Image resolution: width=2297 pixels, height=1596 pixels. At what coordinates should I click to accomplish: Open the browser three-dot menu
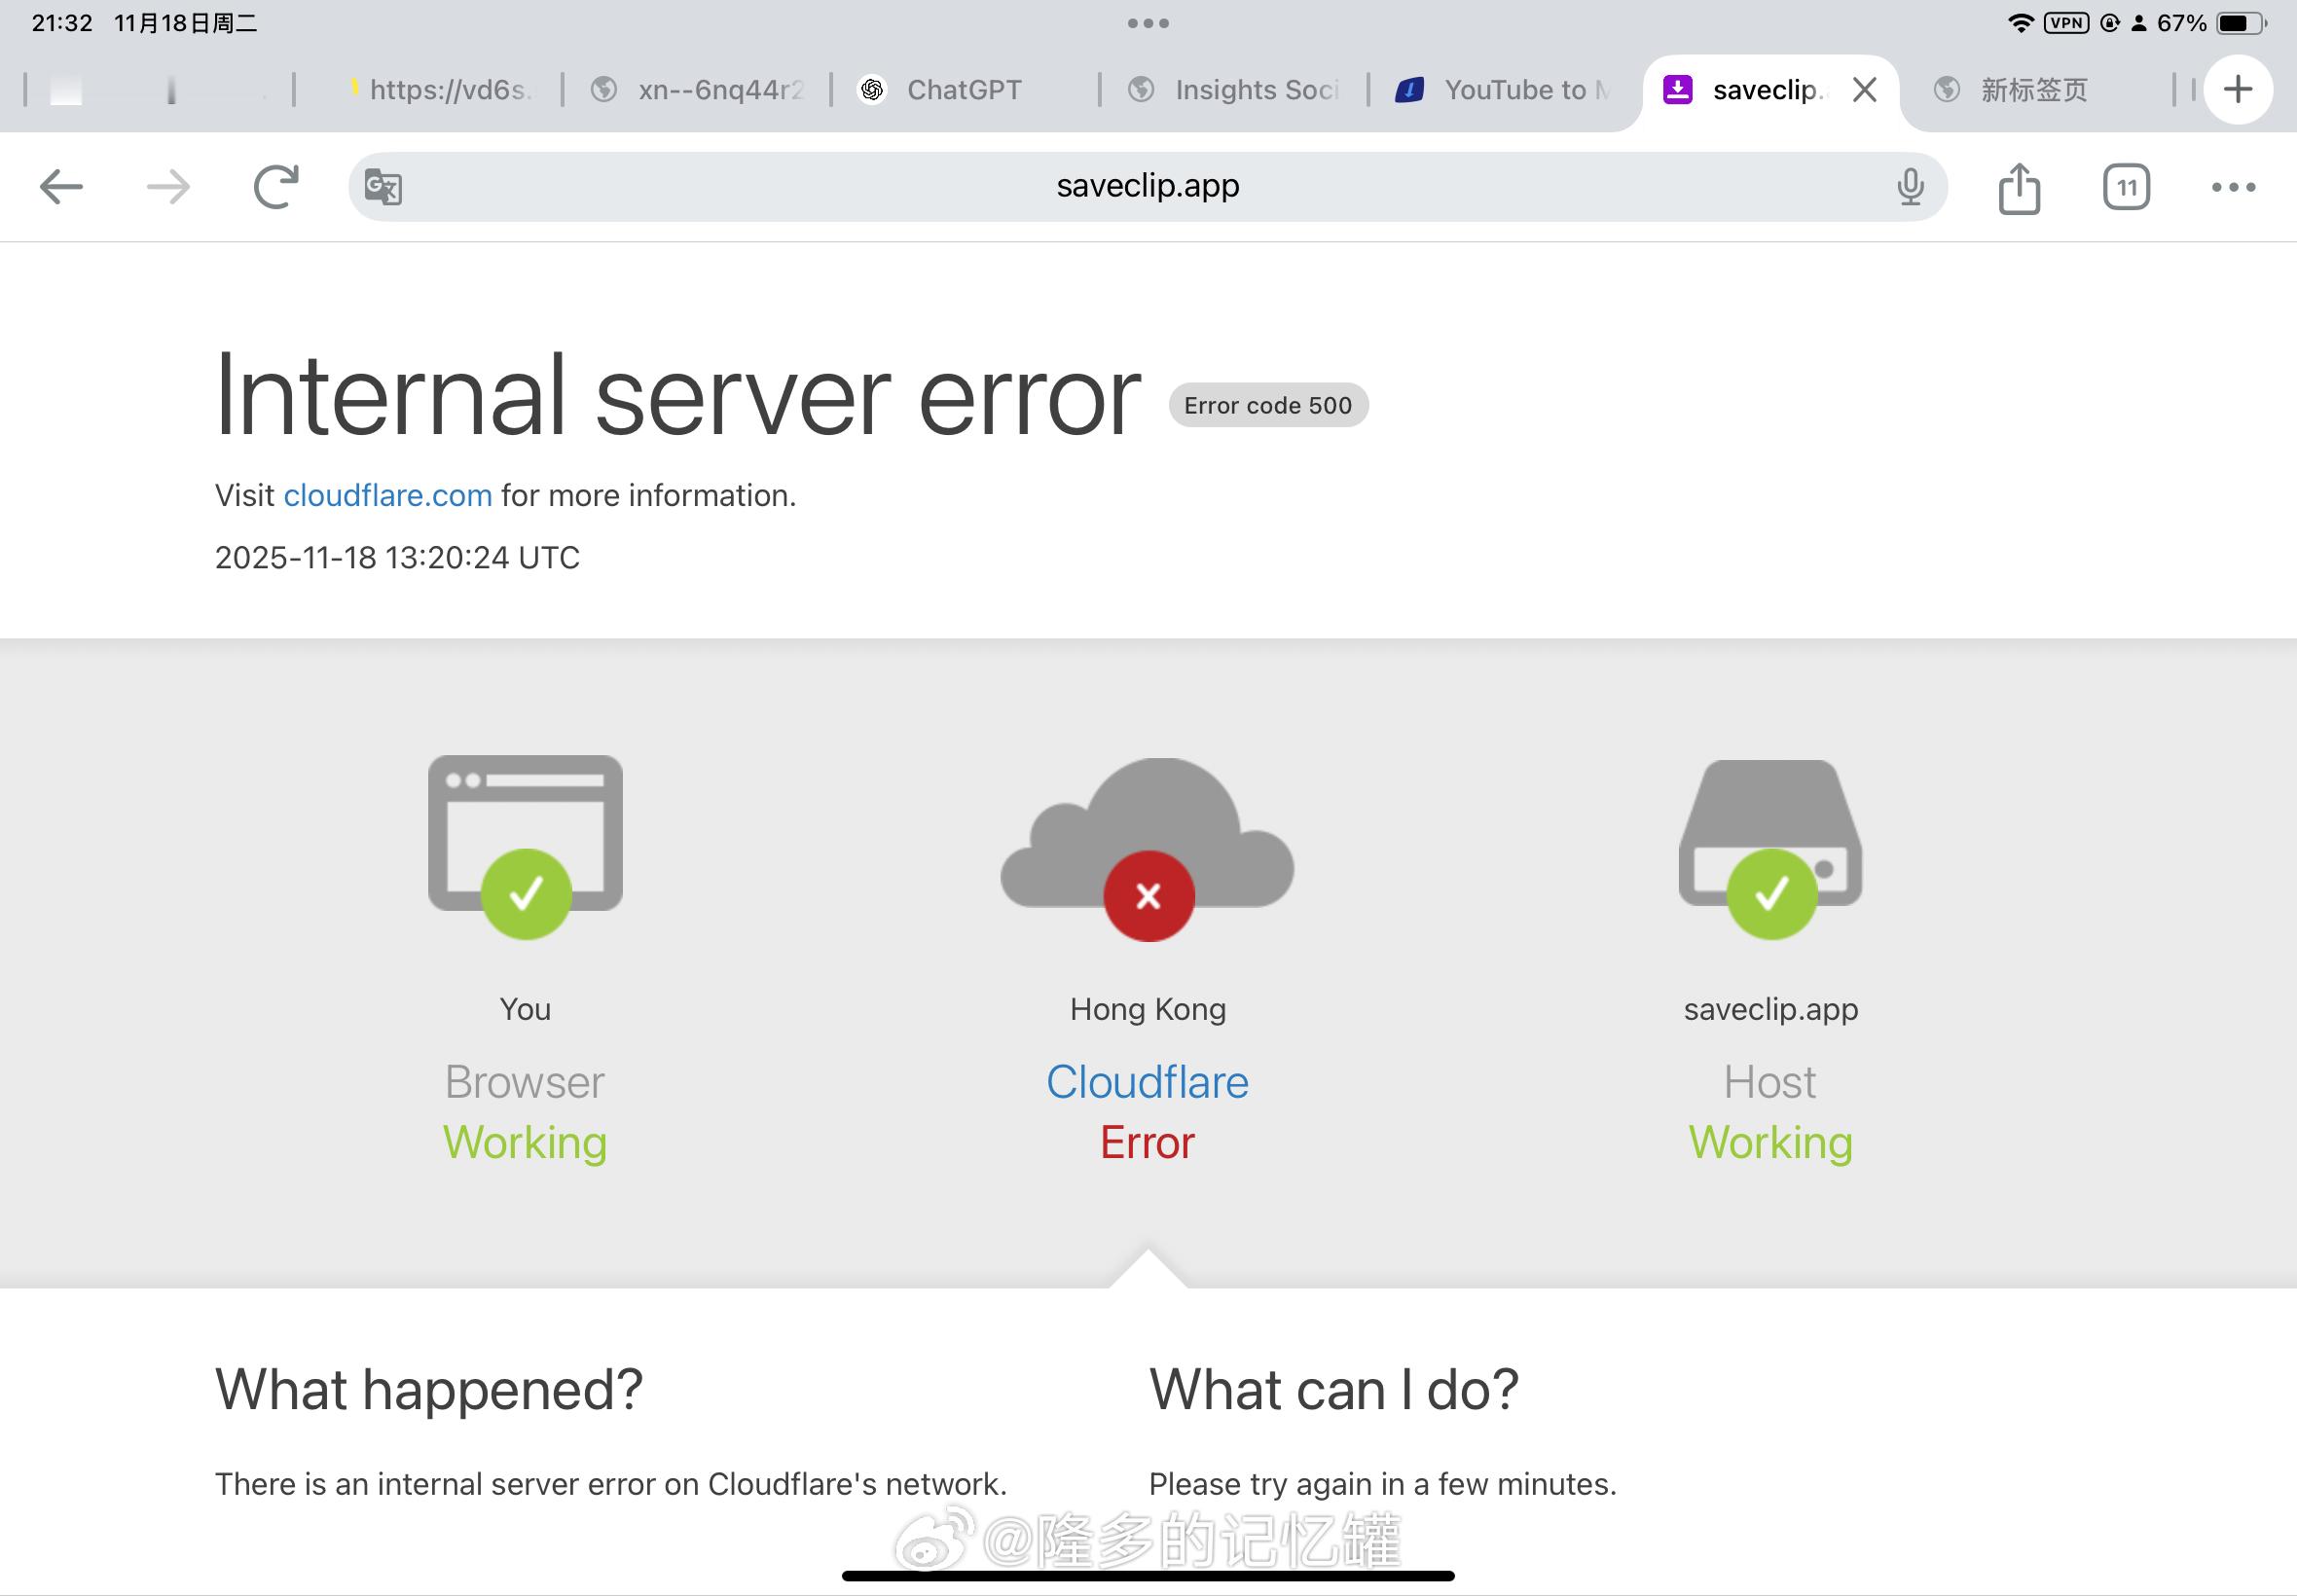point(2233,187)
